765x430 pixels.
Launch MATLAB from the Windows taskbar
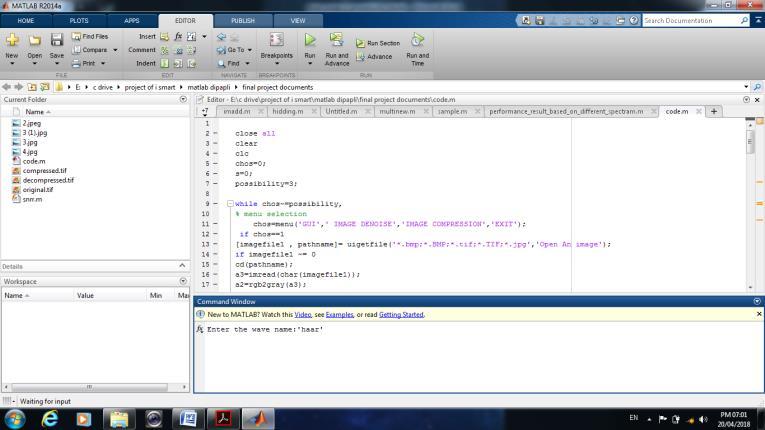point(258,418)
